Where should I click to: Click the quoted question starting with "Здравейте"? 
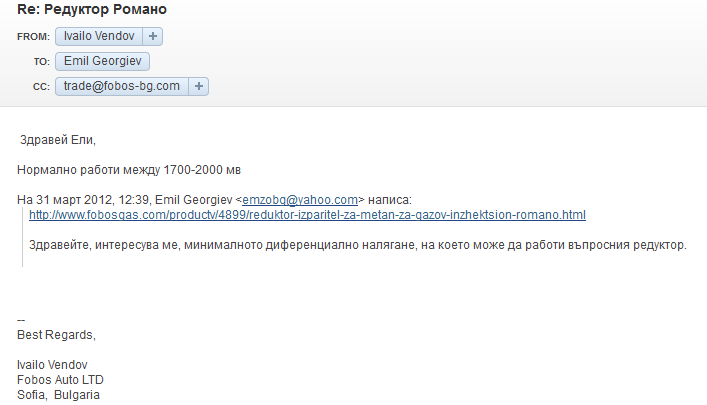358,245
